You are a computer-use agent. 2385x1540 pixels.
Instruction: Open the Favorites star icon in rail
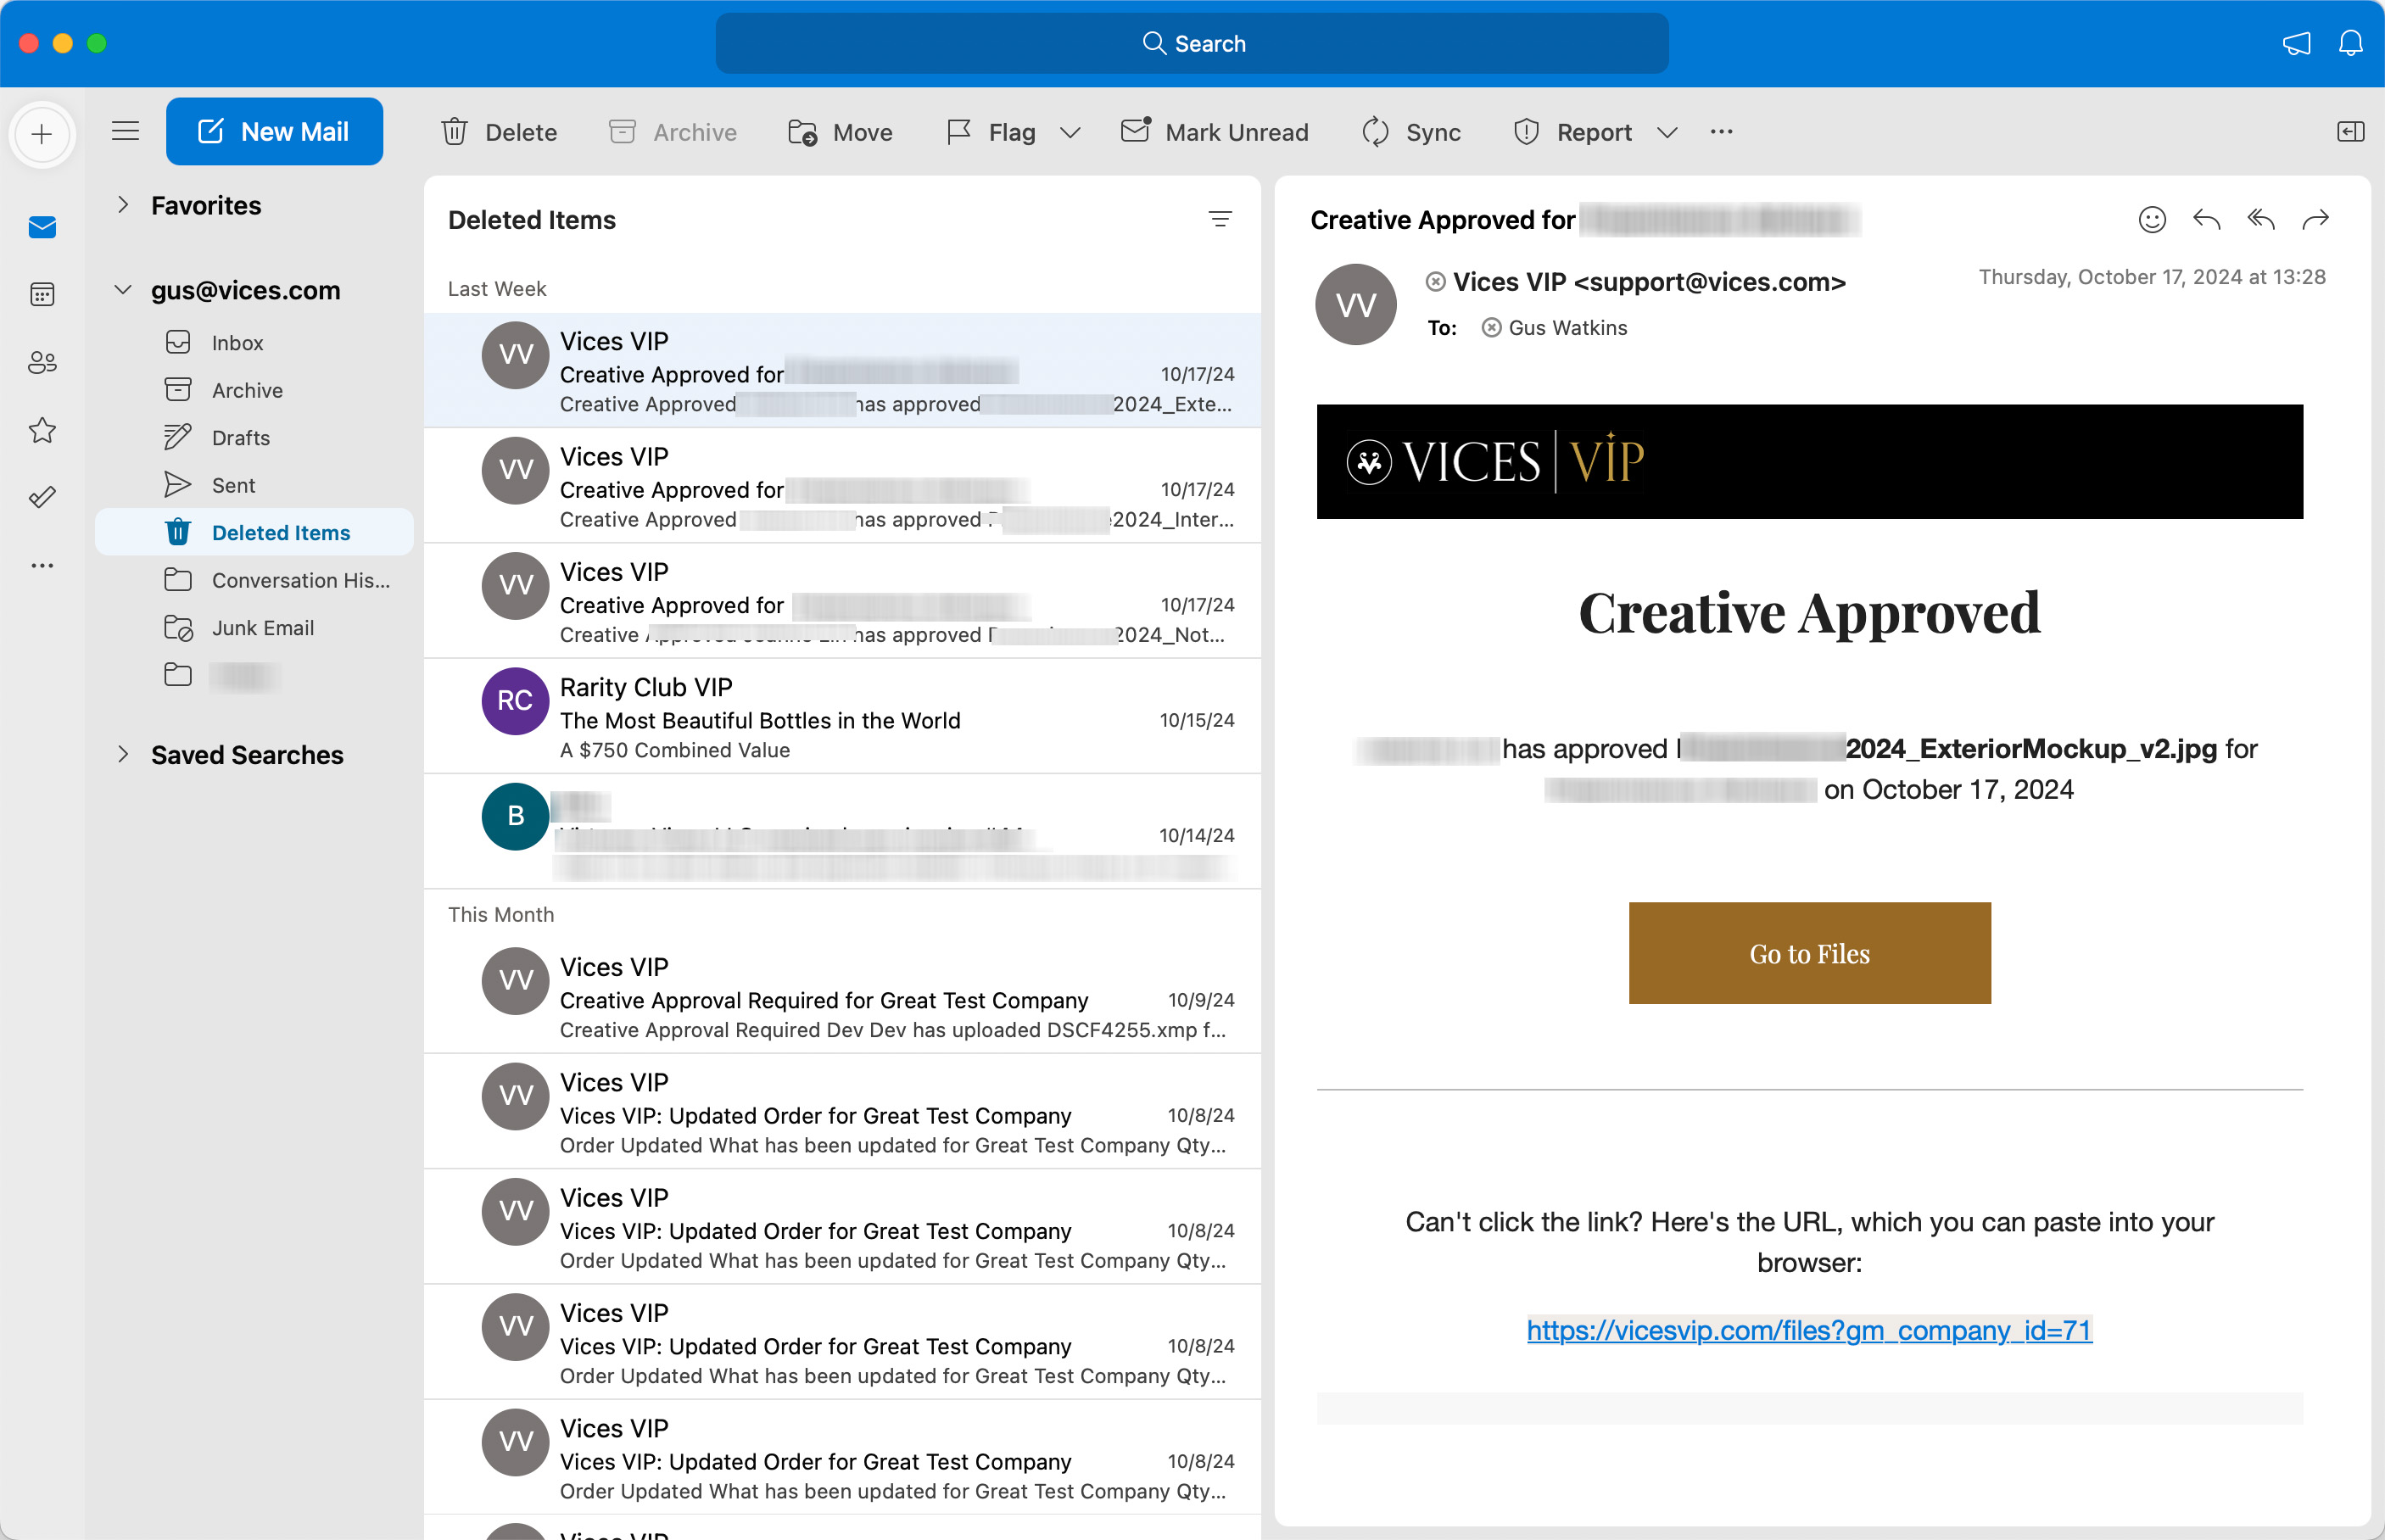point(42,430)
